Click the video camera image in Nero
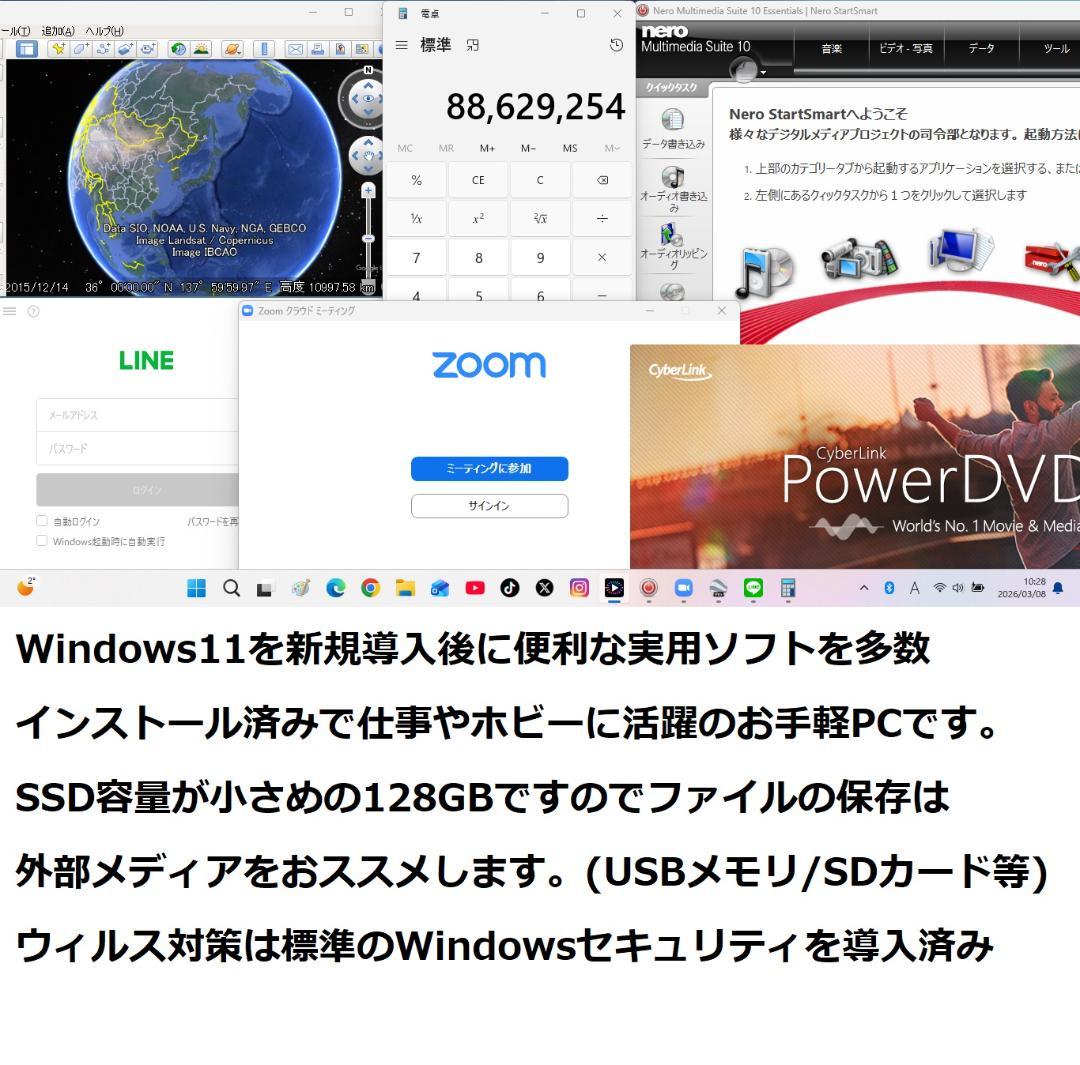 pyautogui.click(x=860, y=258)
